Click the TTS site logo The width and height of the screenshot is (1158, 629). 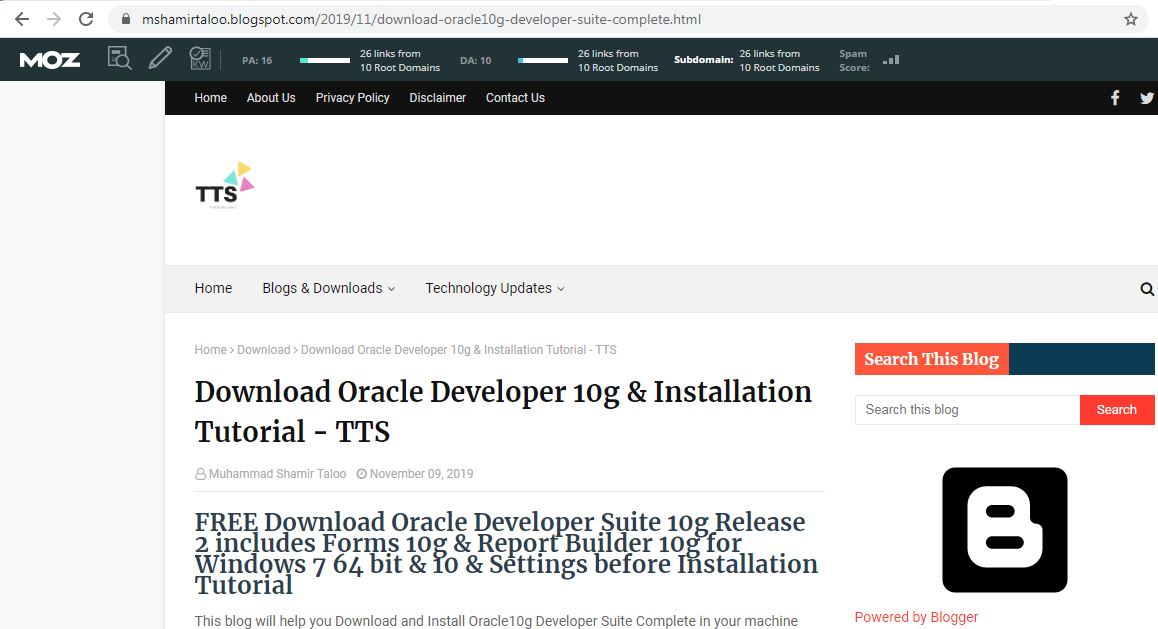coord(224,186)
